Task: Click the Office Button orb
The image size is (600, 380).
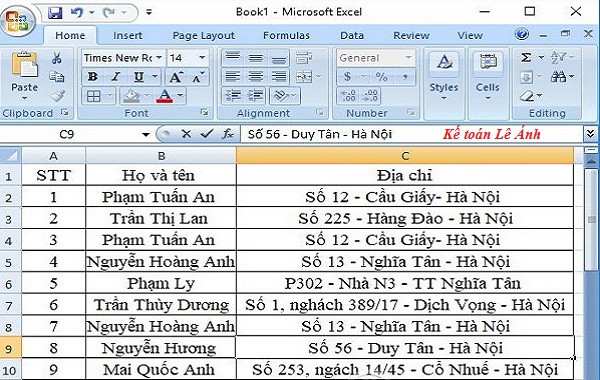Action: coord(18,20)
